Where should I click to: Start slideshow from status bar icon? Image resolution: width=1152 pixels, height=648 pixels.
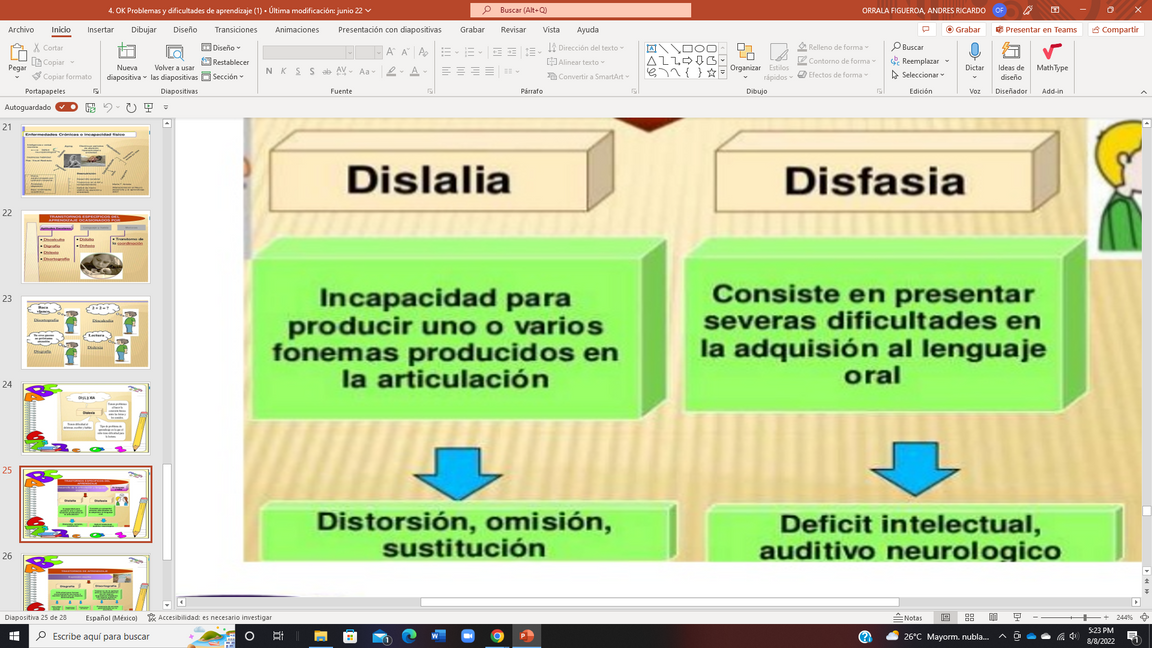click(1017, 617)
